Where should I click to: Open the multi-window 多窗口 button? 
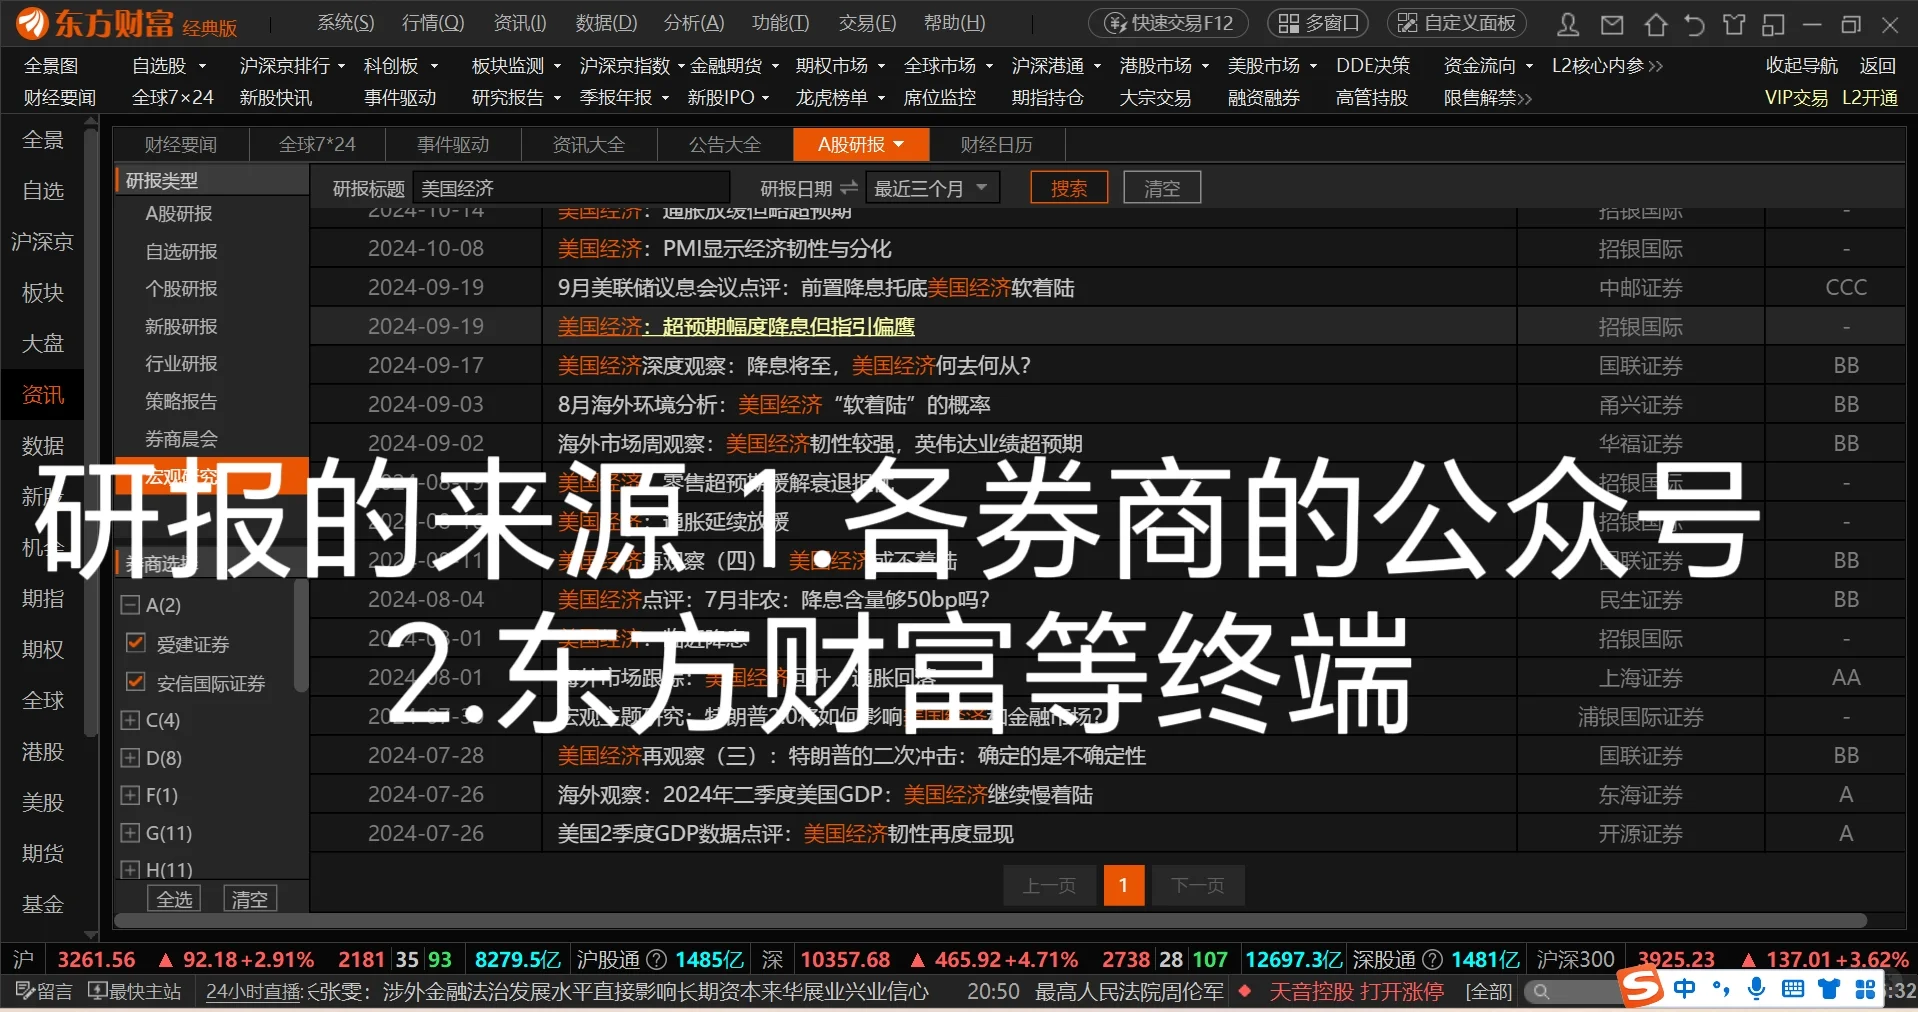(x=1319, y=23)
